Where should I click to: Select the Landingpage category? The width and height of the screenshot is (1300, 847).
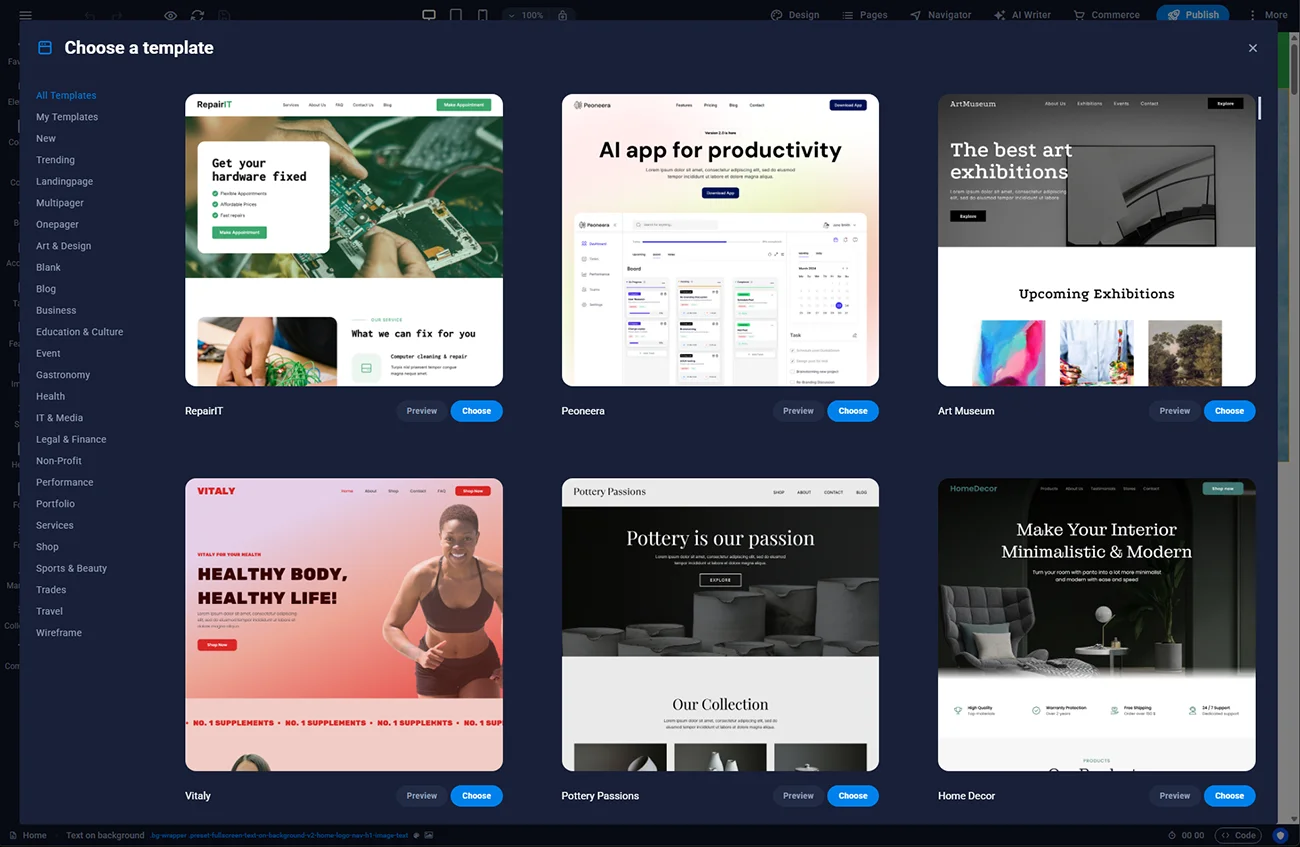64,181
